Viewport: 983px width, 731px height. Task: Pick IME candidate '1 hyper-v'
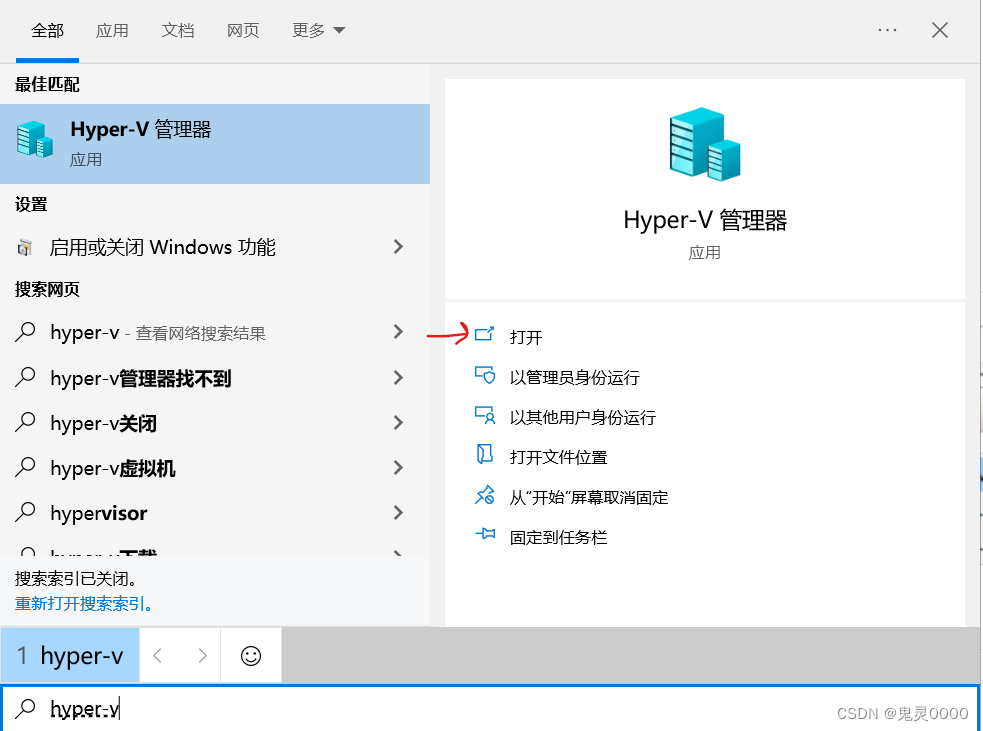(x=70, y=656)
